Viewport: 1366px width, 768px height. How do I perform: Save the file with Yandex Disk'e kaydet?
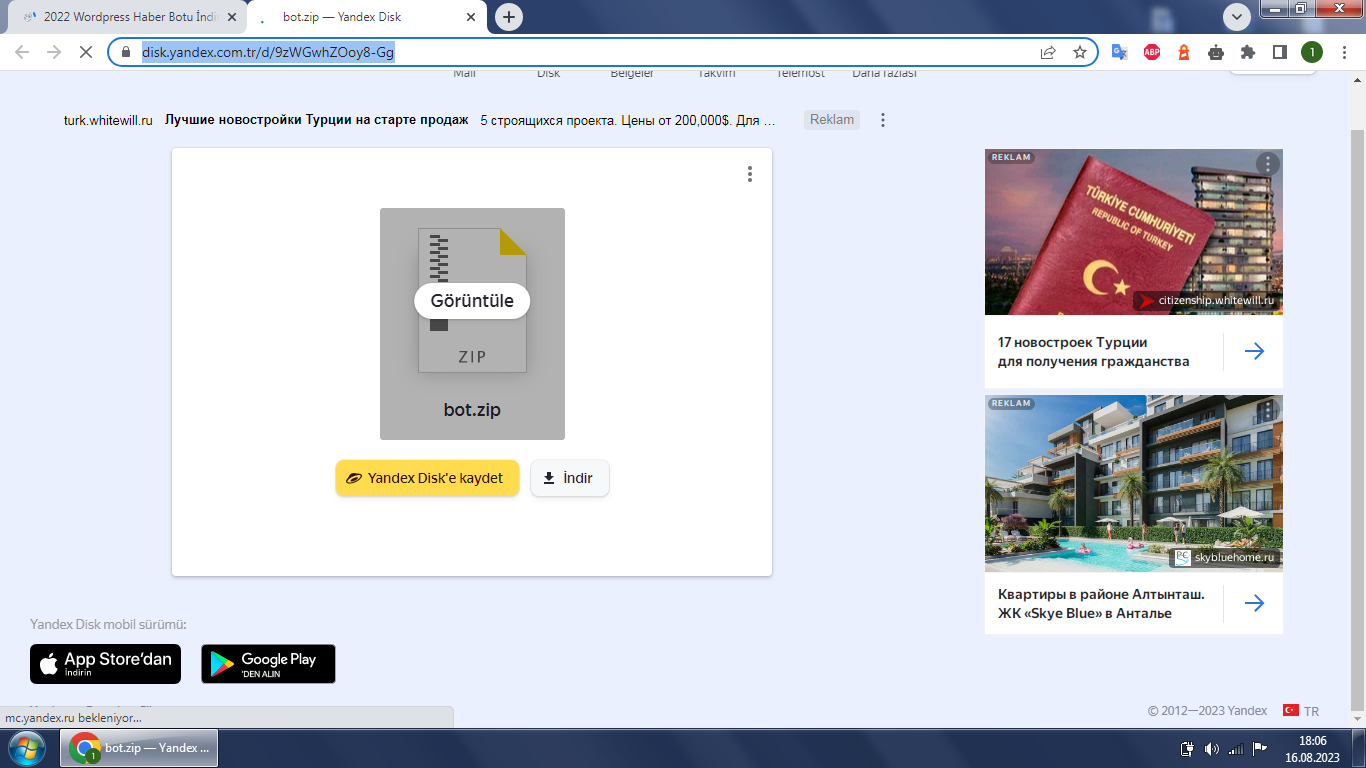[x=427, y=478]
